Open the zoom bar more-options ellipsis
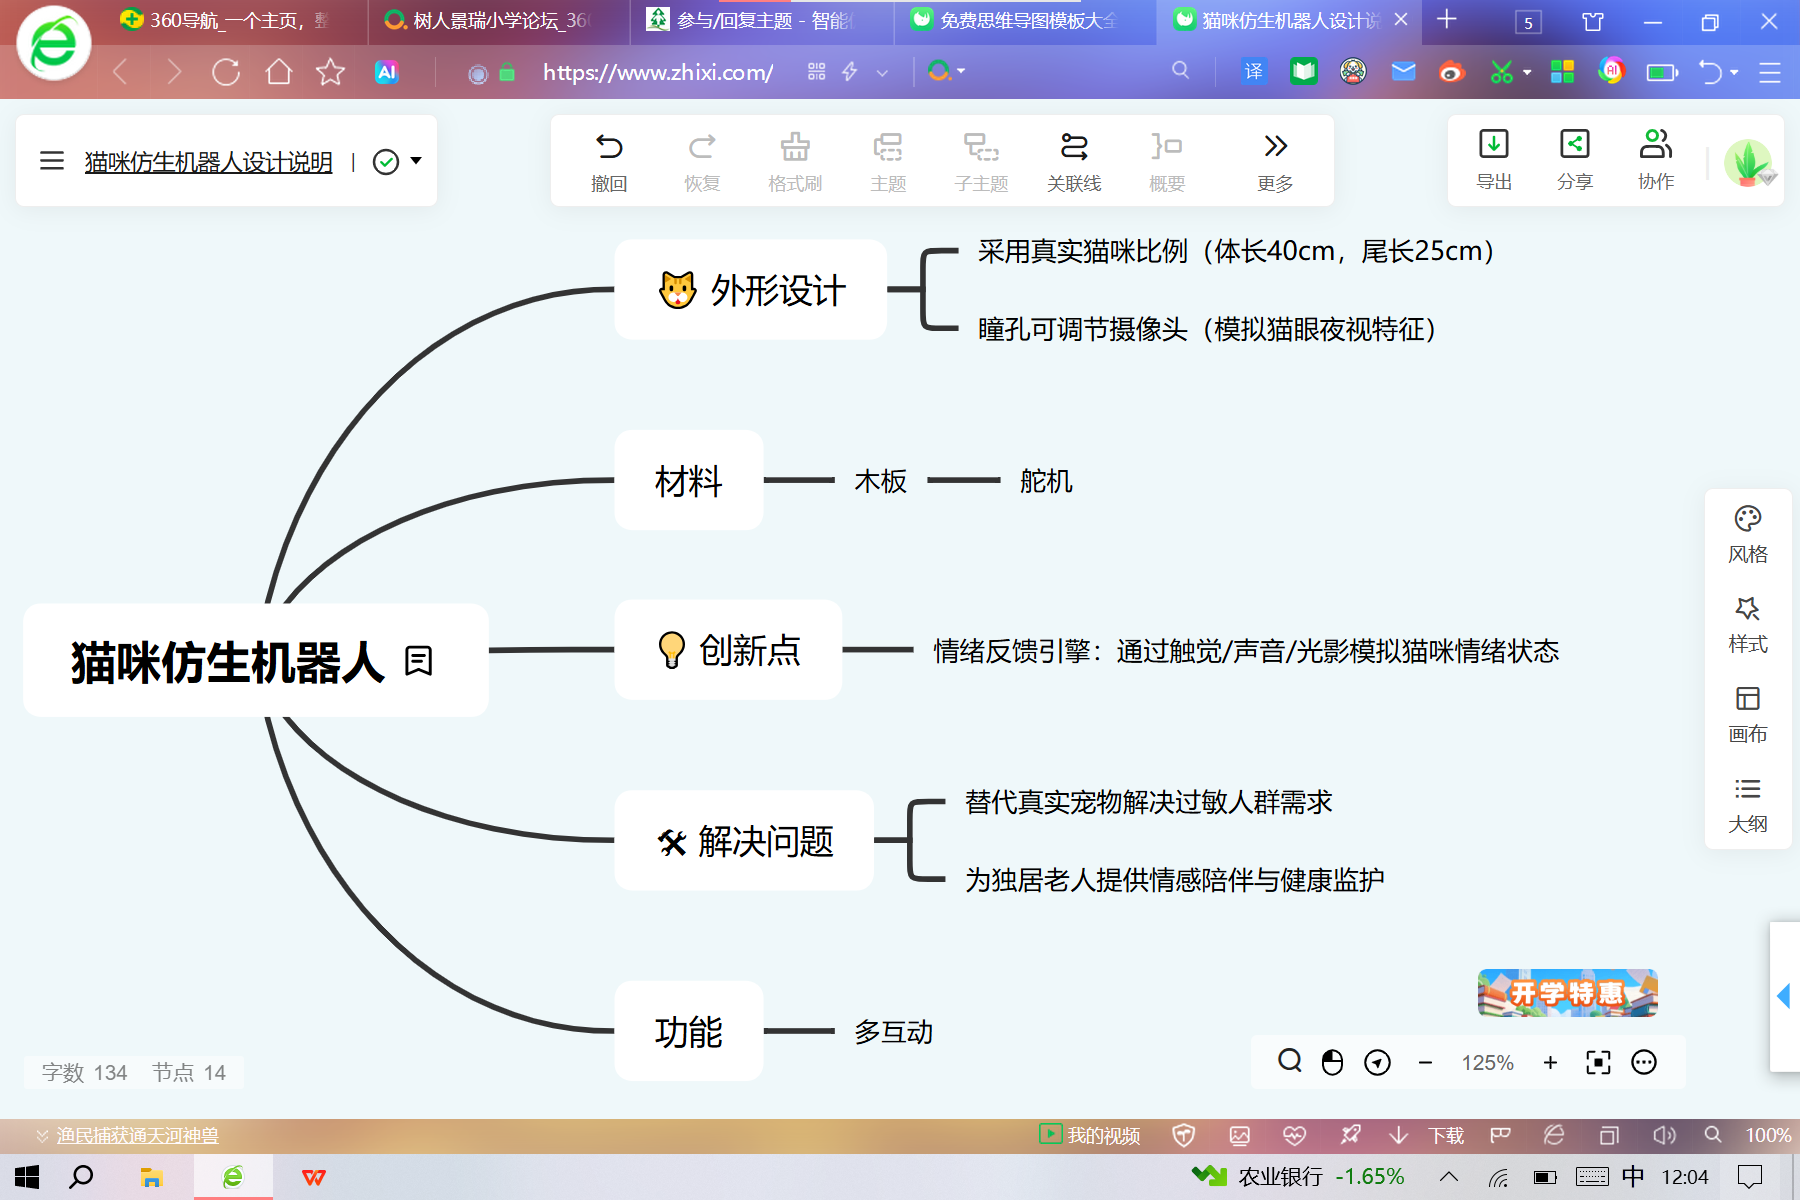Image resolution: width=1800 pixels, height=1200 pixels. (x=1644, y=1062)
